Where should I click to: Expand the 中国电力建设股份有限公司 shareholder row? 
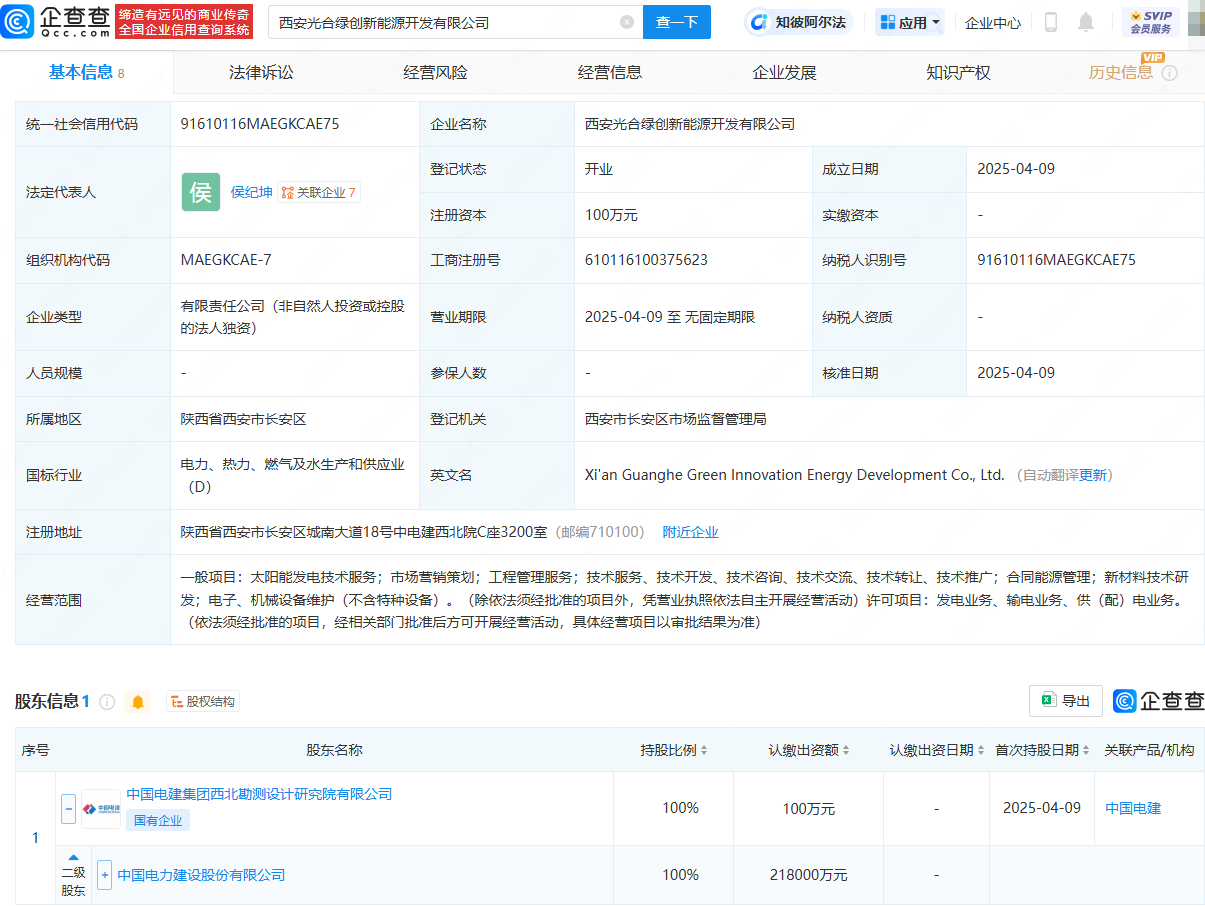pyautogui.click(x=104, y=875)
